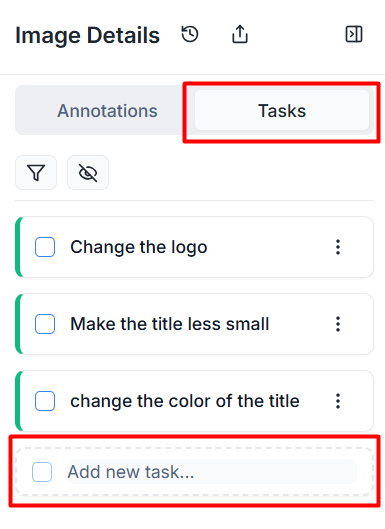
Task: Select the Make the title less small text
Action: click(x=169, y=324)
